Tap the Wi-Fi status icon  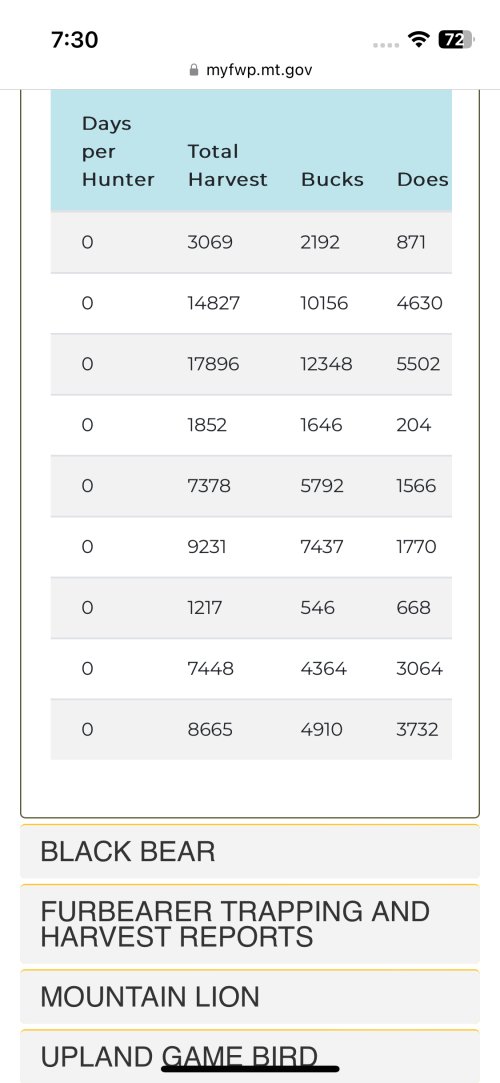419,39
